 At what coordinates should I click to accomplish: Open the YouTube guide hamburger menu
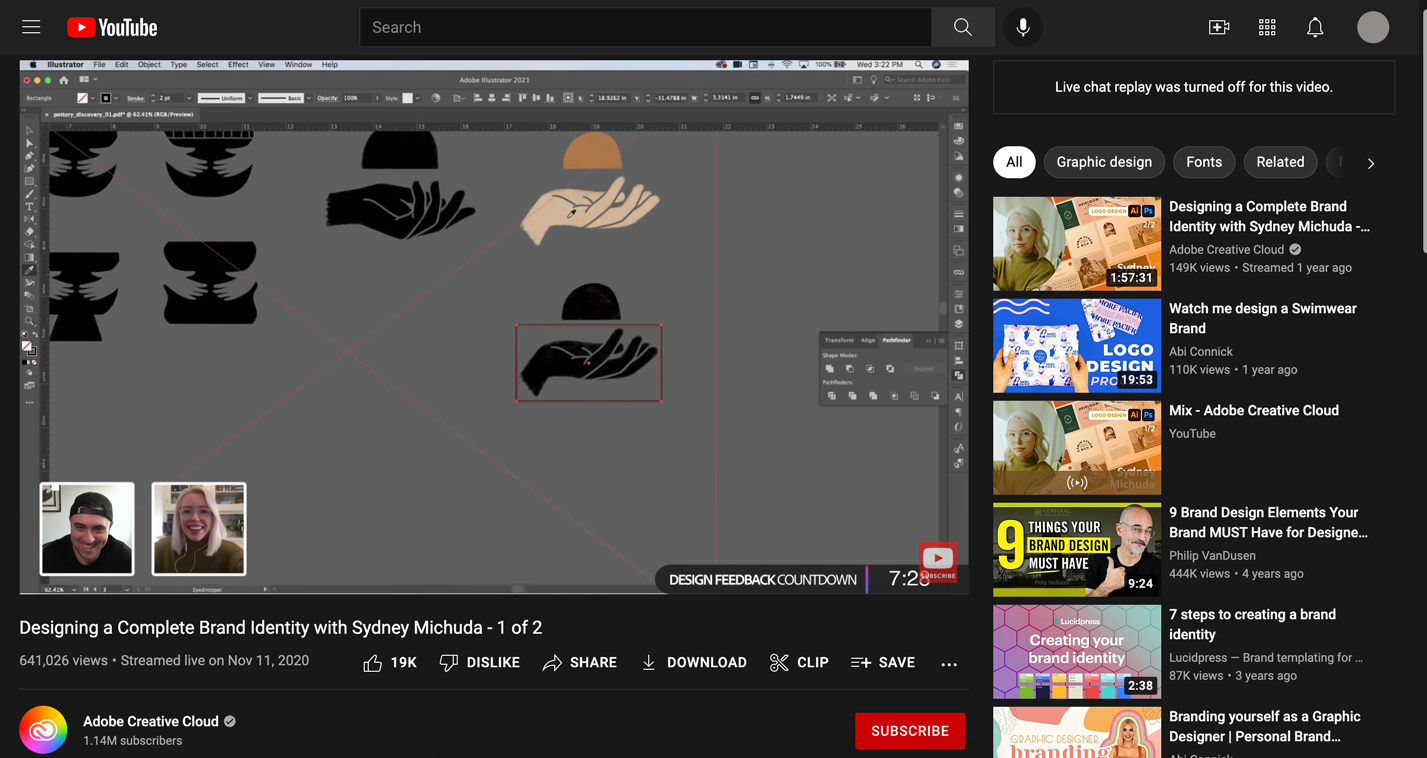point(31,27)
